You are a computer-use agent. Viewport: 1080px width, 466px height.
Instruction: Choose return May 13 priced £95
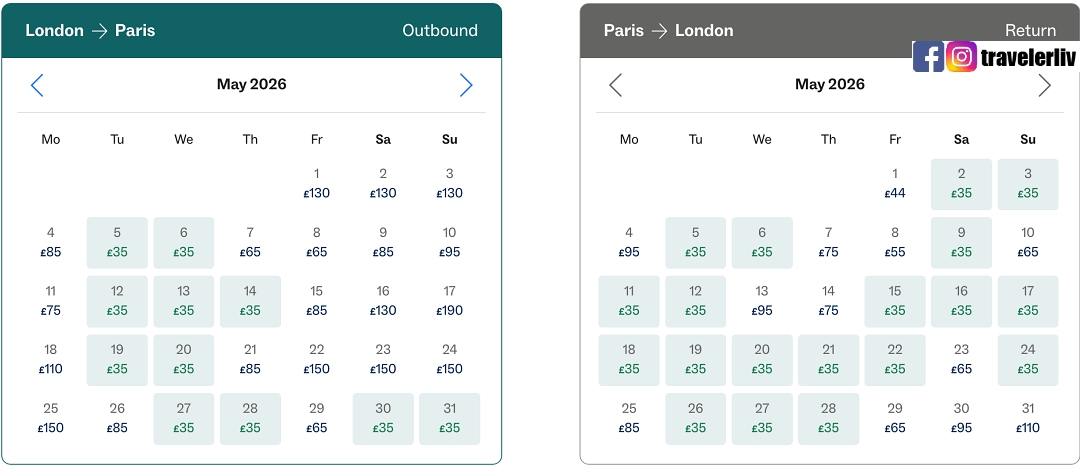pos(762,301)
